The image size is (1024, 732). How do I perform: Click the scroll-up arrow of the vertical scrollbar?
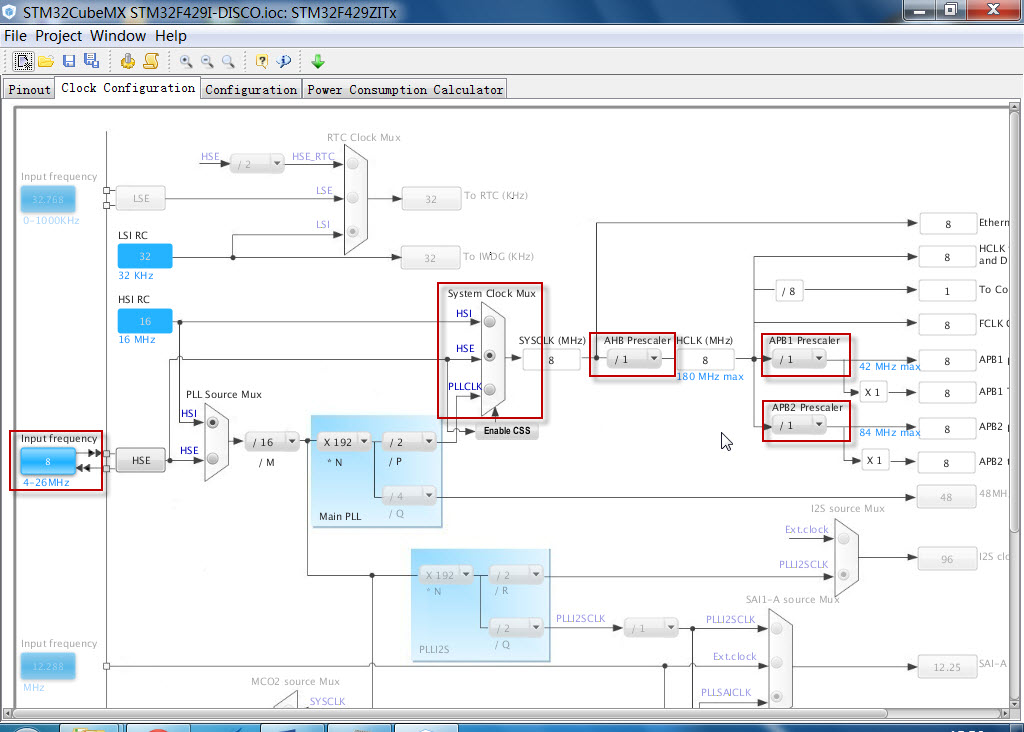pyautogui.click(x=1014, y=106)
